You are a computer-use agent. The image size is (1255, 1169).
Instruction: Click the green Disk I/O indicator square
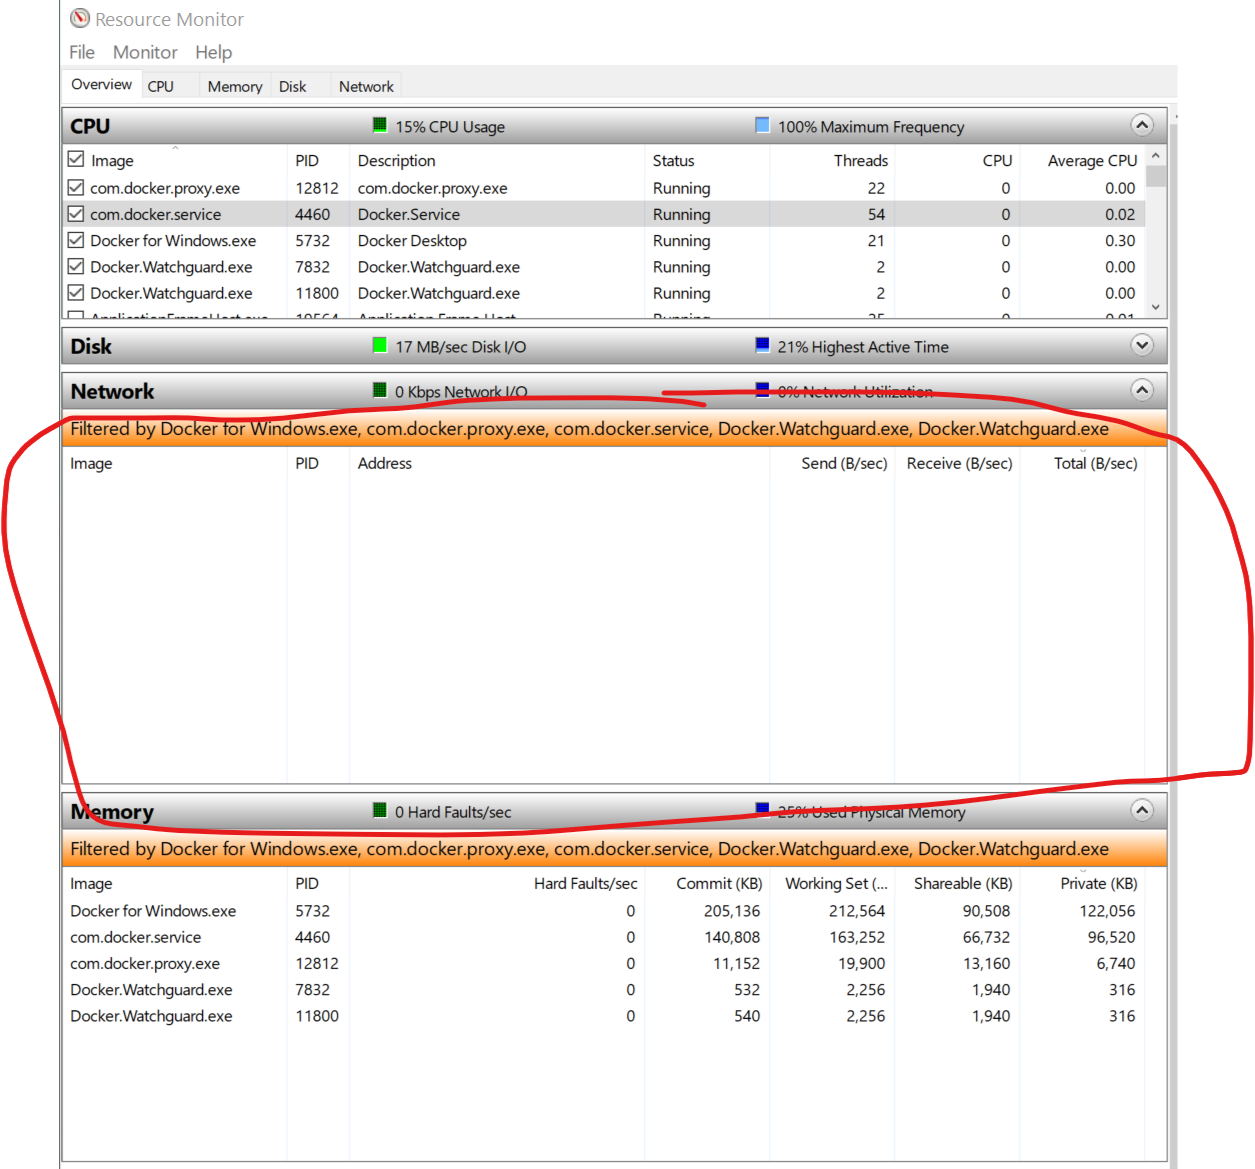pyautogui.click(x=380, y=345)
